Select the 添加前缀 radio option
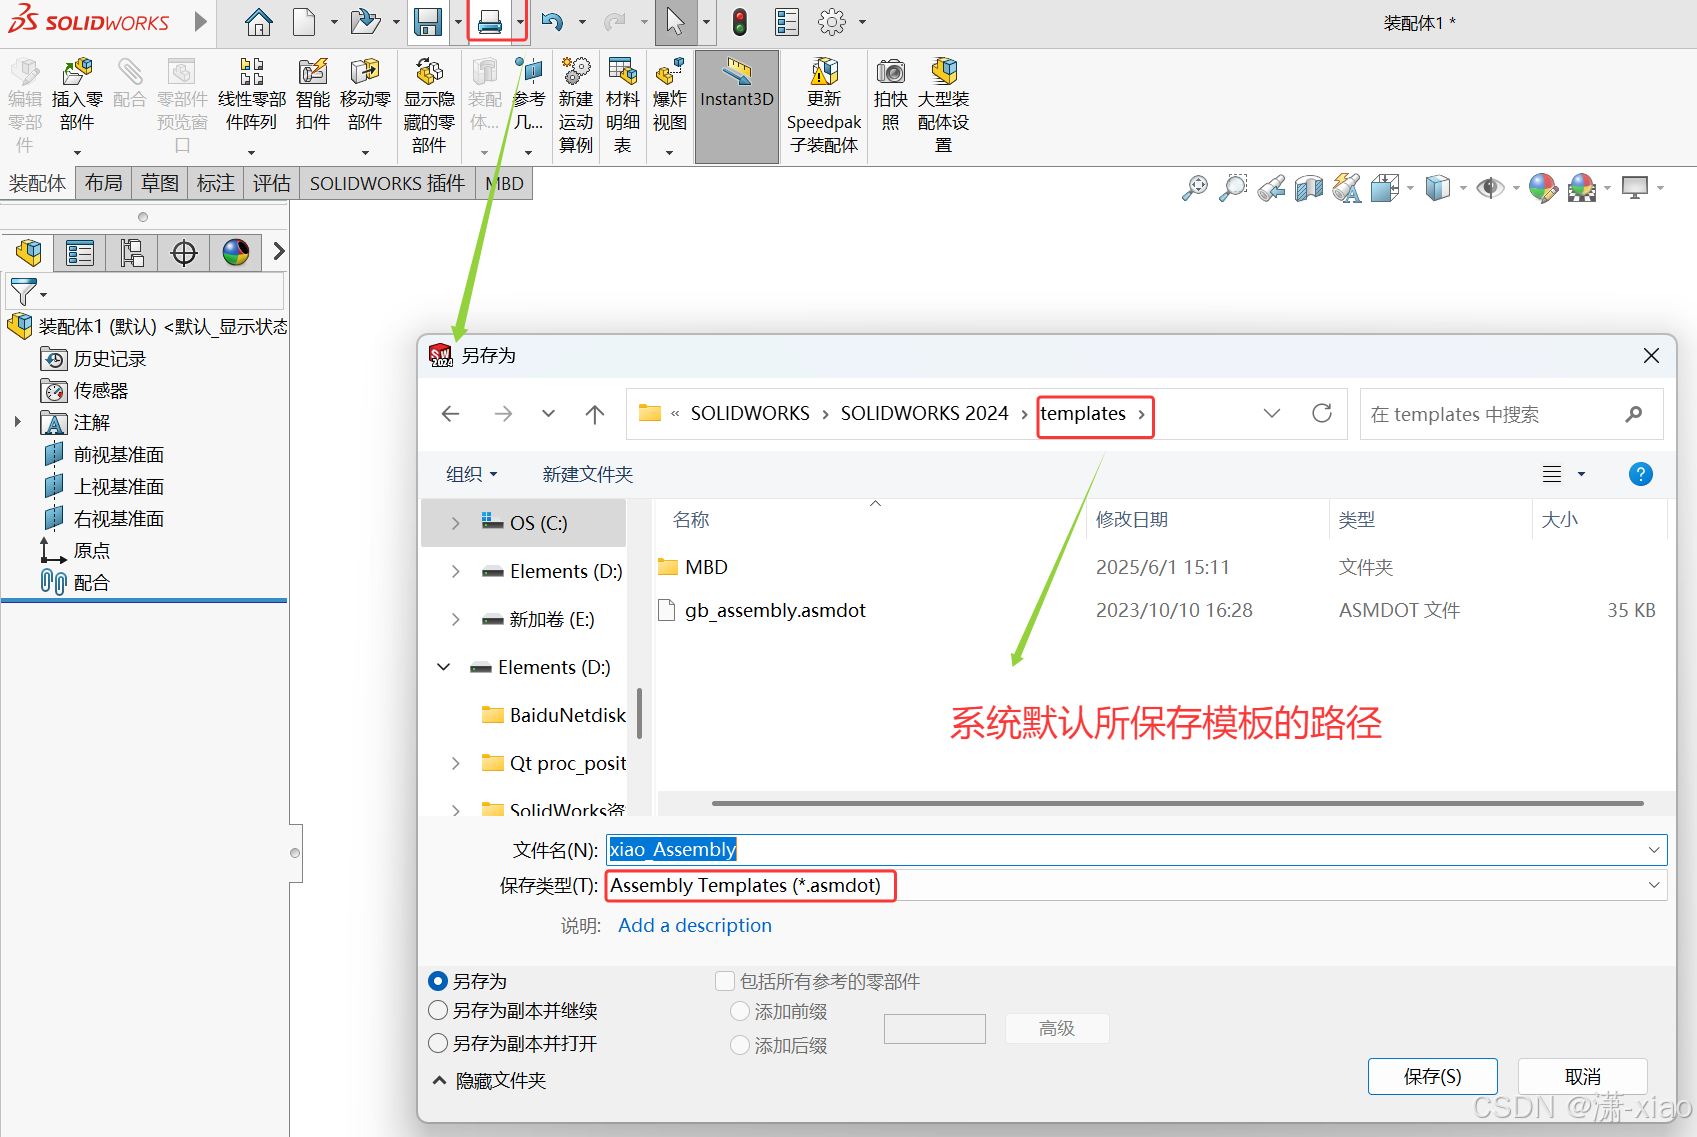This screenshot has width=1697, height=1137. pyautogui.click(x=740, y=1011)
